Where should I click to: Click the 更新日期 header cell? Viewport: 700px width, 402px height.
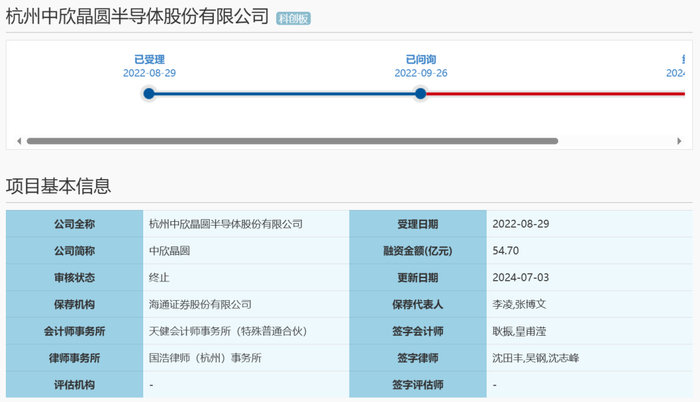click(418, 277)
